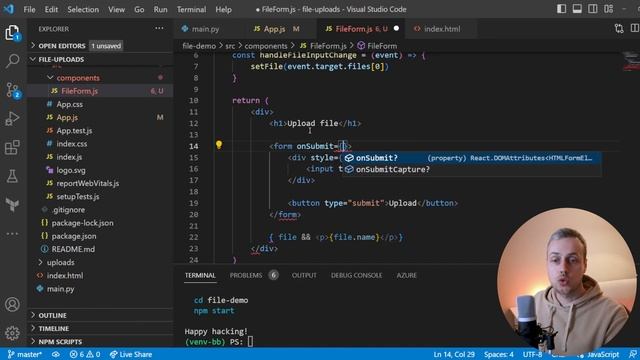Open reportWebVitals.js from the explorer
640x360 pixels.
(x=100, y=183)
